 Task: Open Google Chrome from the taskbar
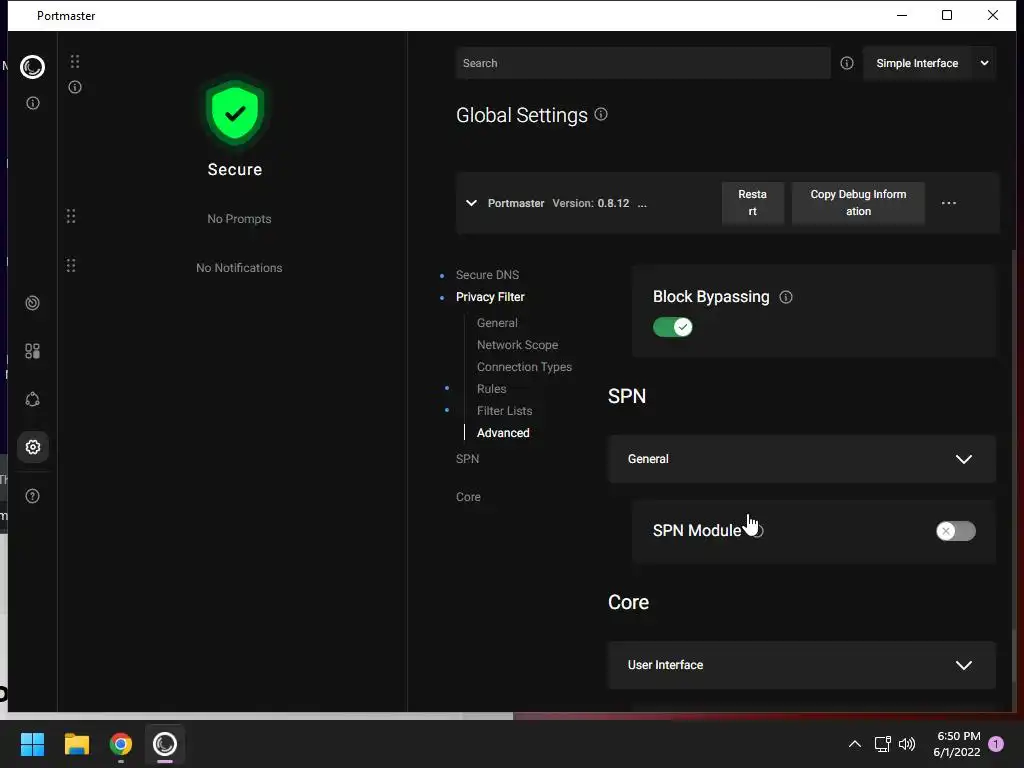pos(121,744)
